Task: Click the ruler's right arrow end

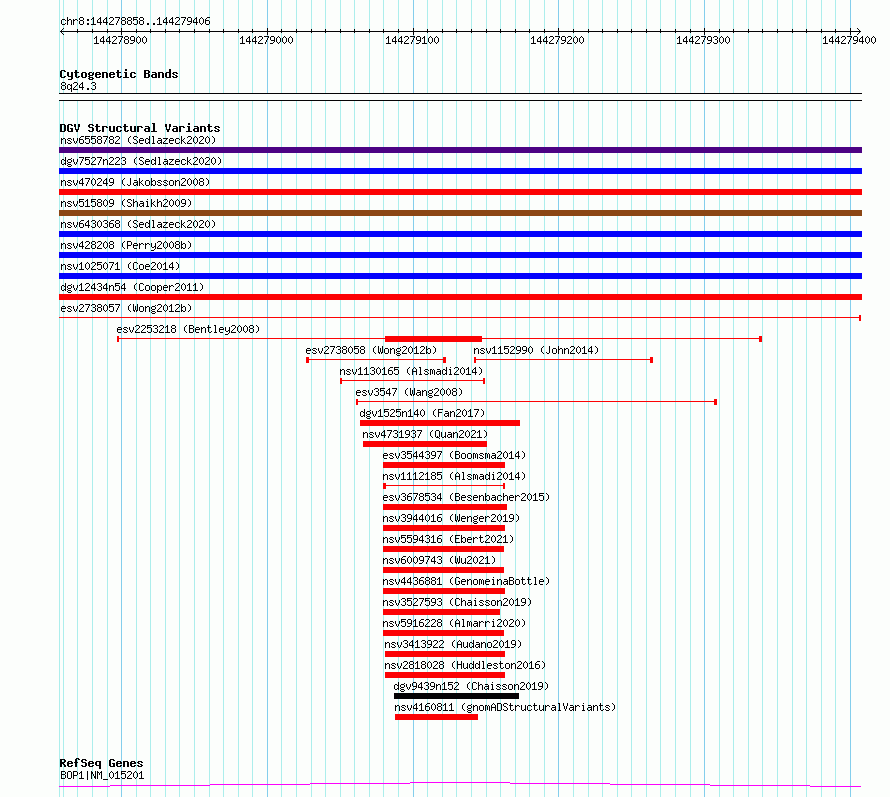Action: point(858,32)
